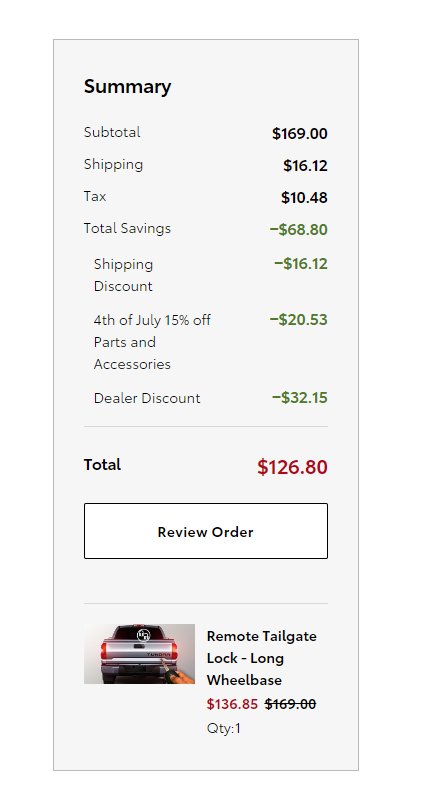This screenshot has width=430, height=793.
Task: Click the Remote Tailgate Lock product title
Action: coord(262,658)
